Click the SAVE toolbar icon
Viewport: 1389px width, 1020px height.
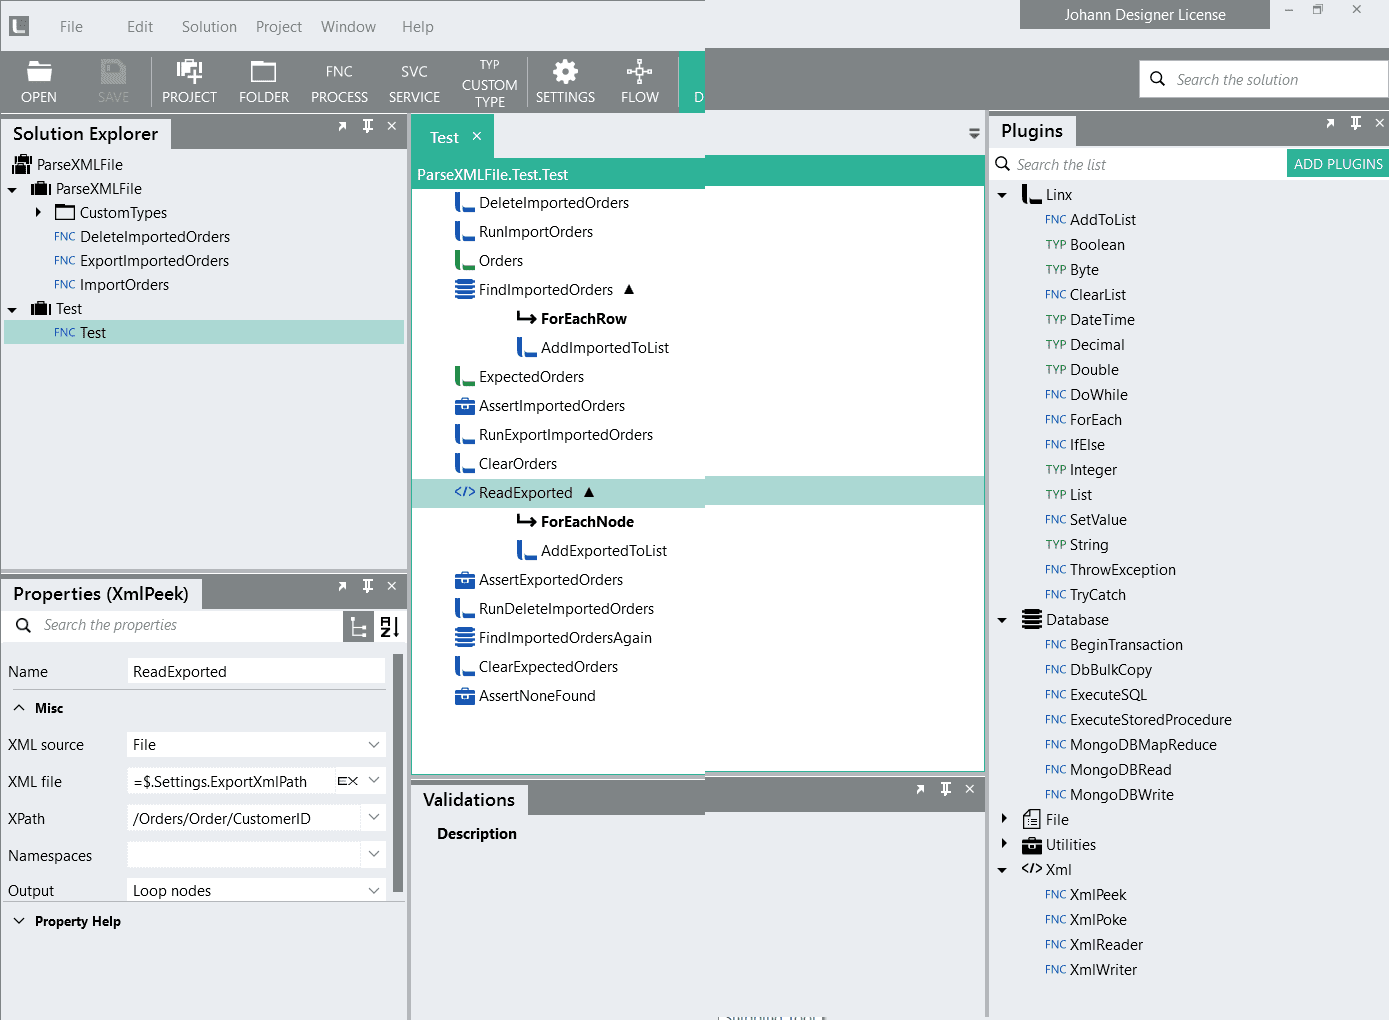pos(113,81)
